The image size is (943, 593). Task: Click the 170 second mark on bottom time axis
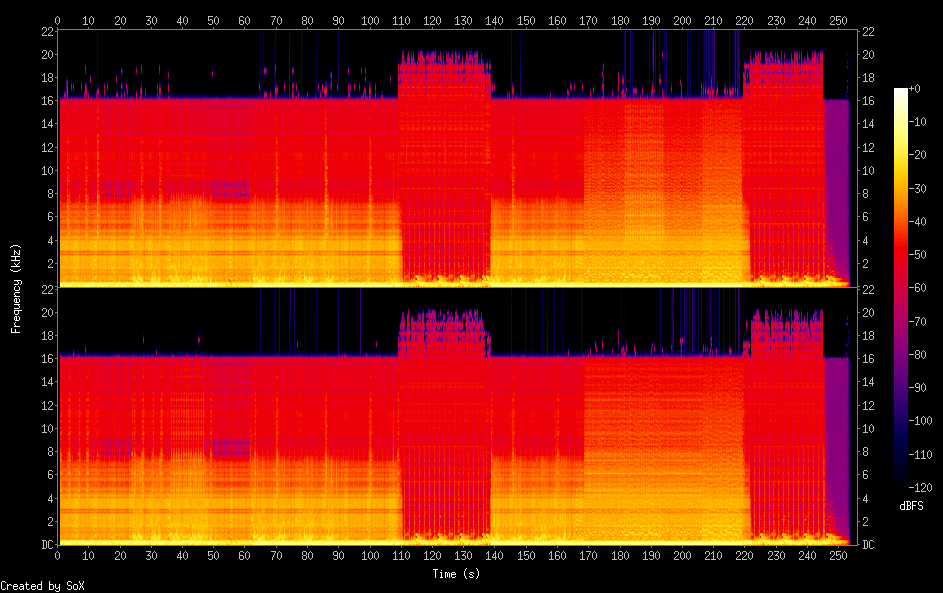pyautogui.click(x=589, y=555)
